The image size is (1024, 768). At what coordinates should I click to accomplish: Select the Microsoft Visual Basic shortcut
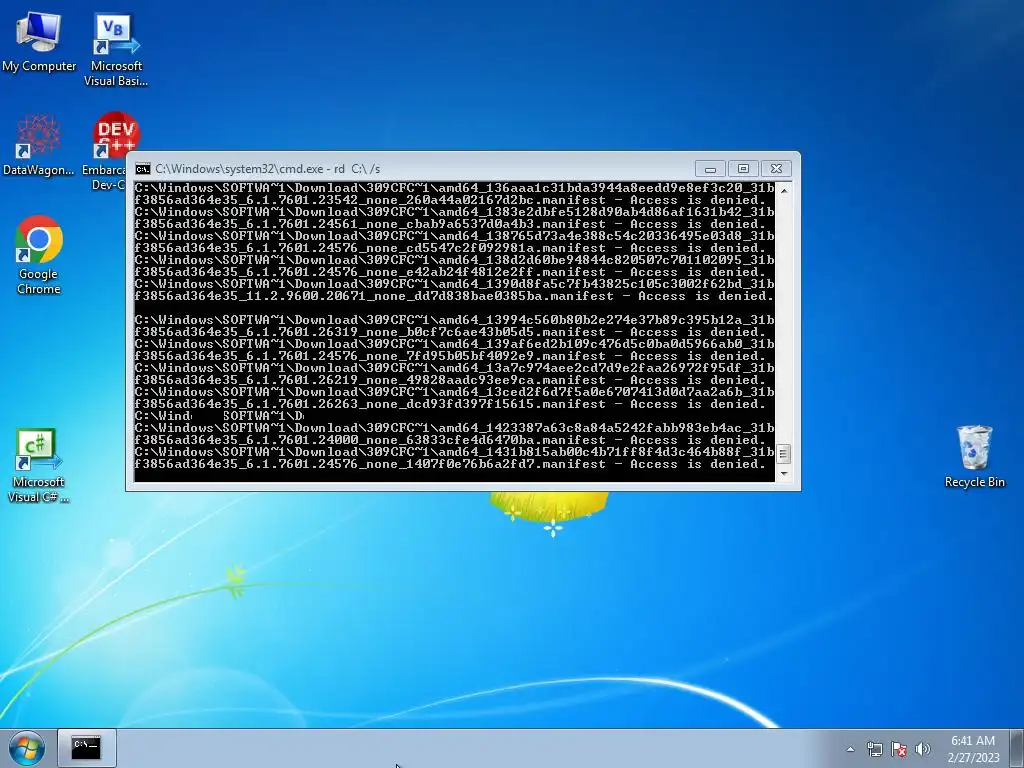(x=116, y=50)
